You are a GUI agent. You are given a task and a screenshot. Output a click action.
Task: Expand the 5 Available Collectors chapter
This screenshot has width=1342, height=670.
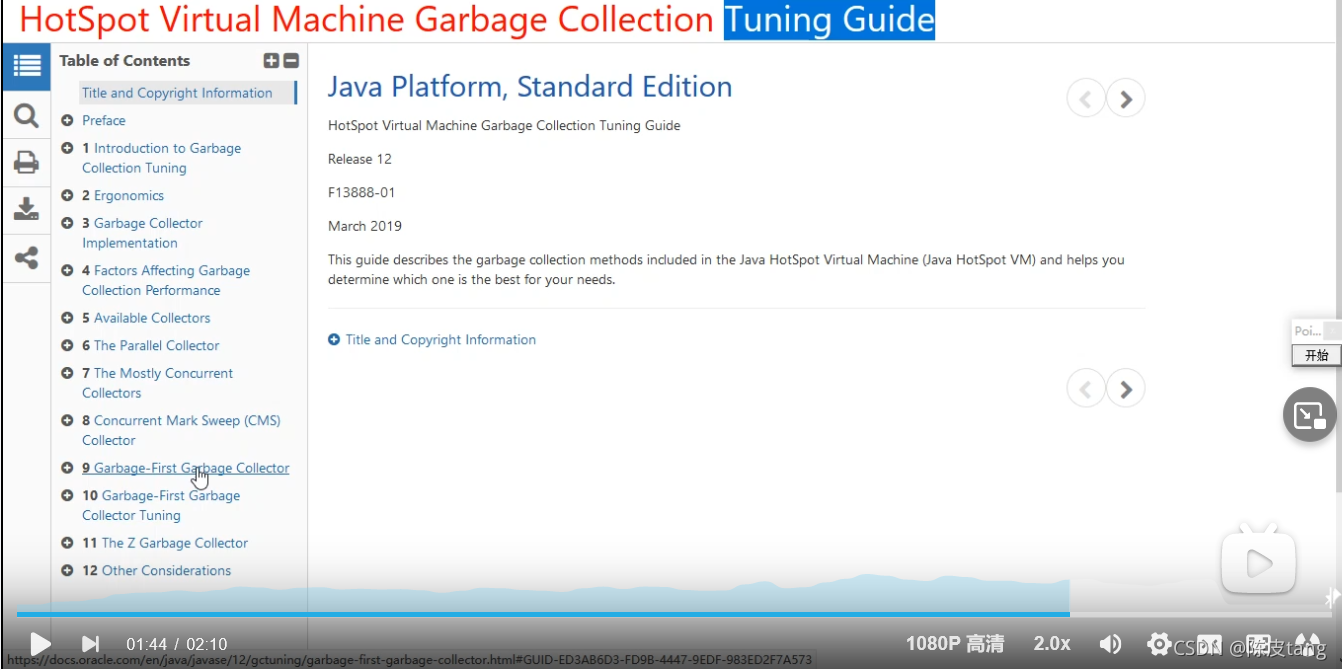coord(67,318)
